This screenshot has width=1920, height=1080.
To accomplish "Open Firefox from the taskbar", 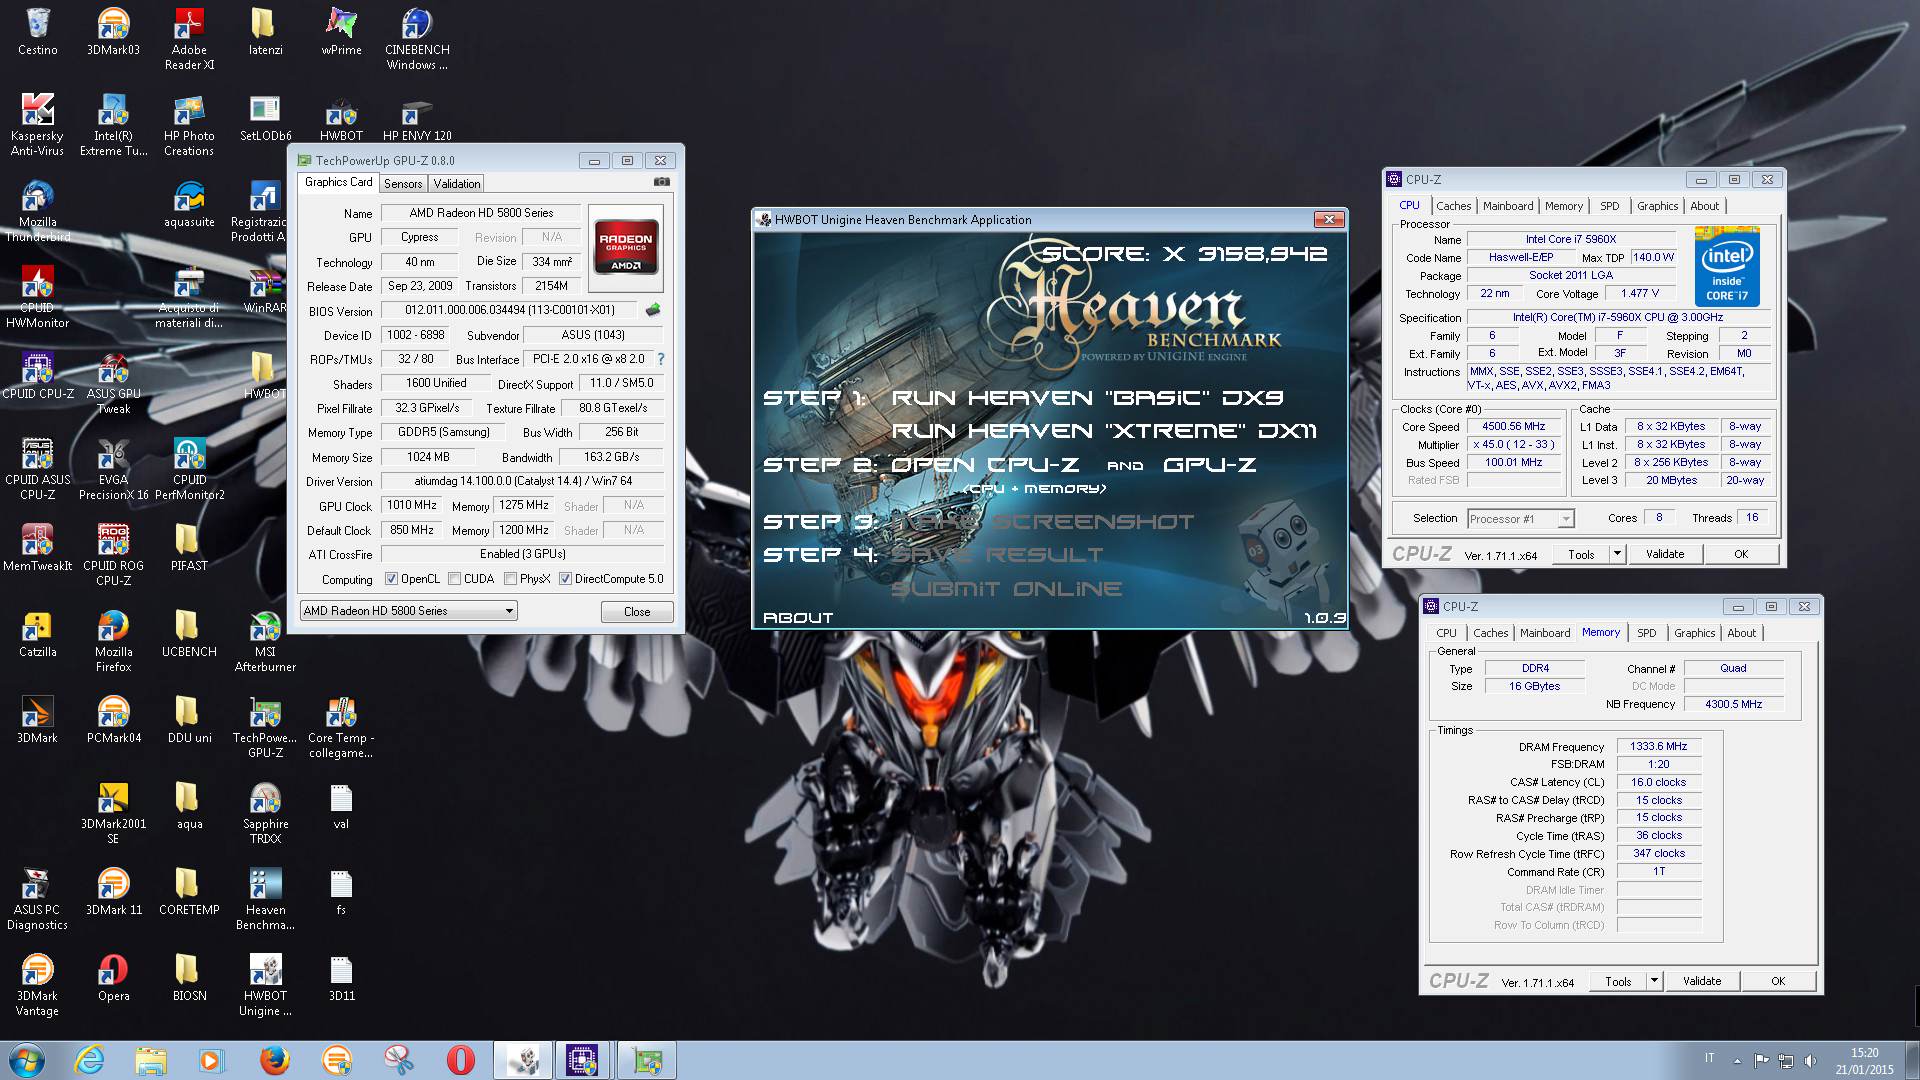I will tap(274, 1060).
